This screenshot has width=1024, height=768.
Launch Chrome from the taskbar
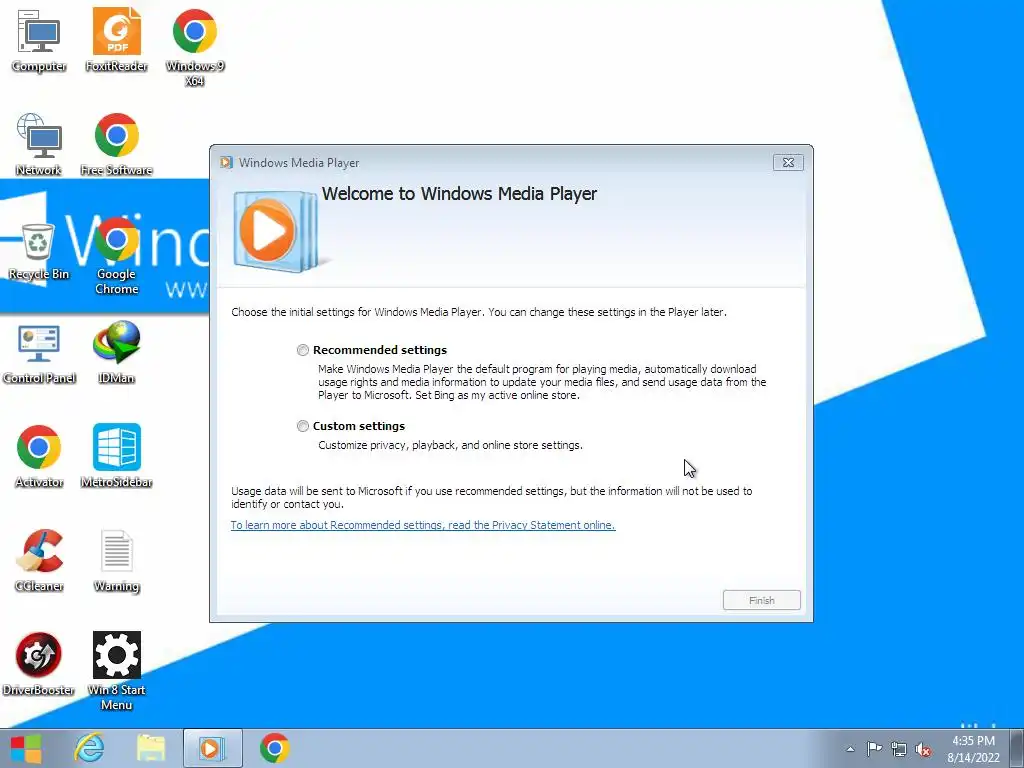(x=274, y=748)
